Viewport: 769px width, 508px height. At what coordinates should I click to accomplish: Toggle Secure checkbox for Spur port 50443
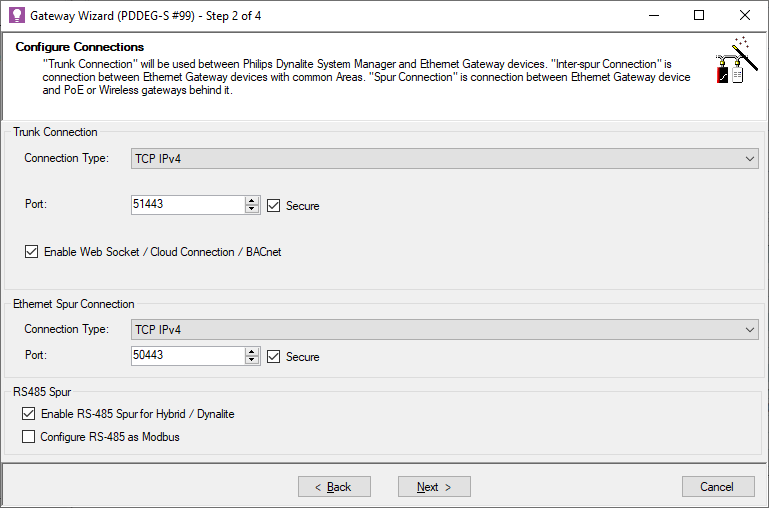(274, 356)
